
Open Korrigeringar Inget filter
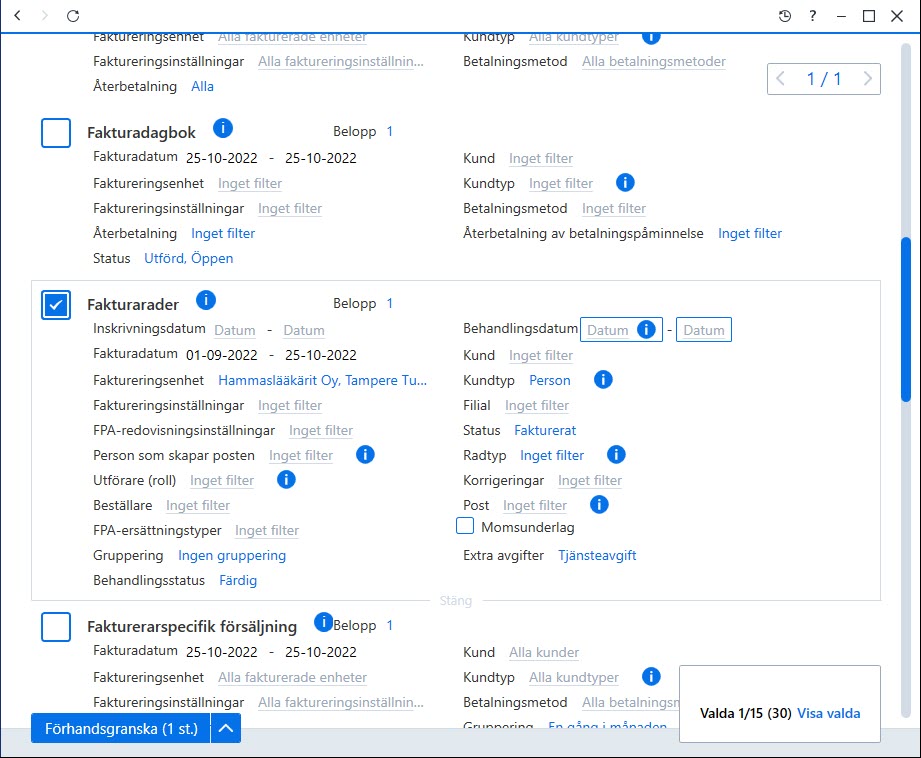[x=590, y=481]
